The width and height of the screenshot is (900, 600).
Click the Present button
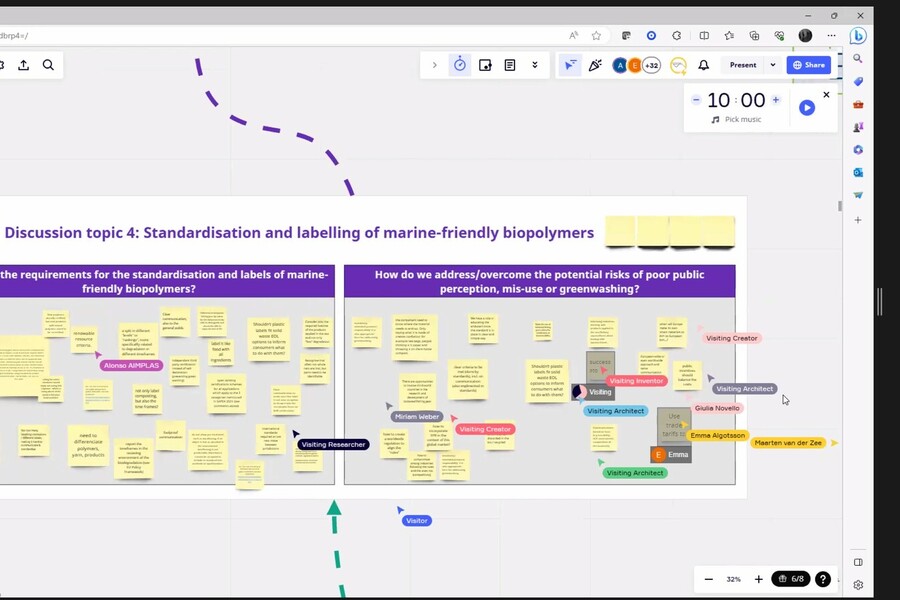tap(743, 65)
